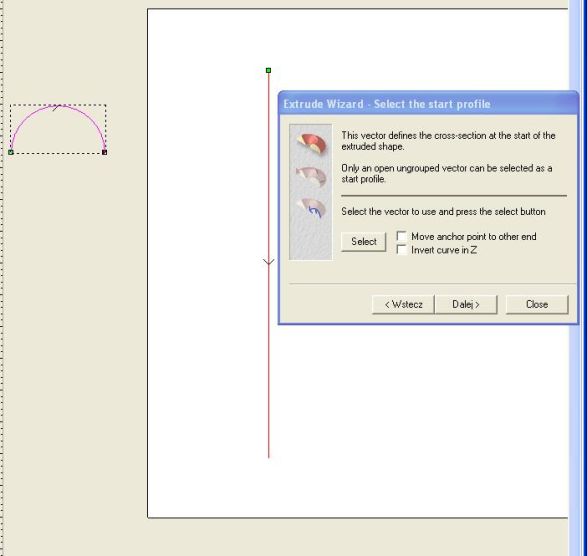
Task: Click the direction marker at the arc's top
Action: (57, 108)
